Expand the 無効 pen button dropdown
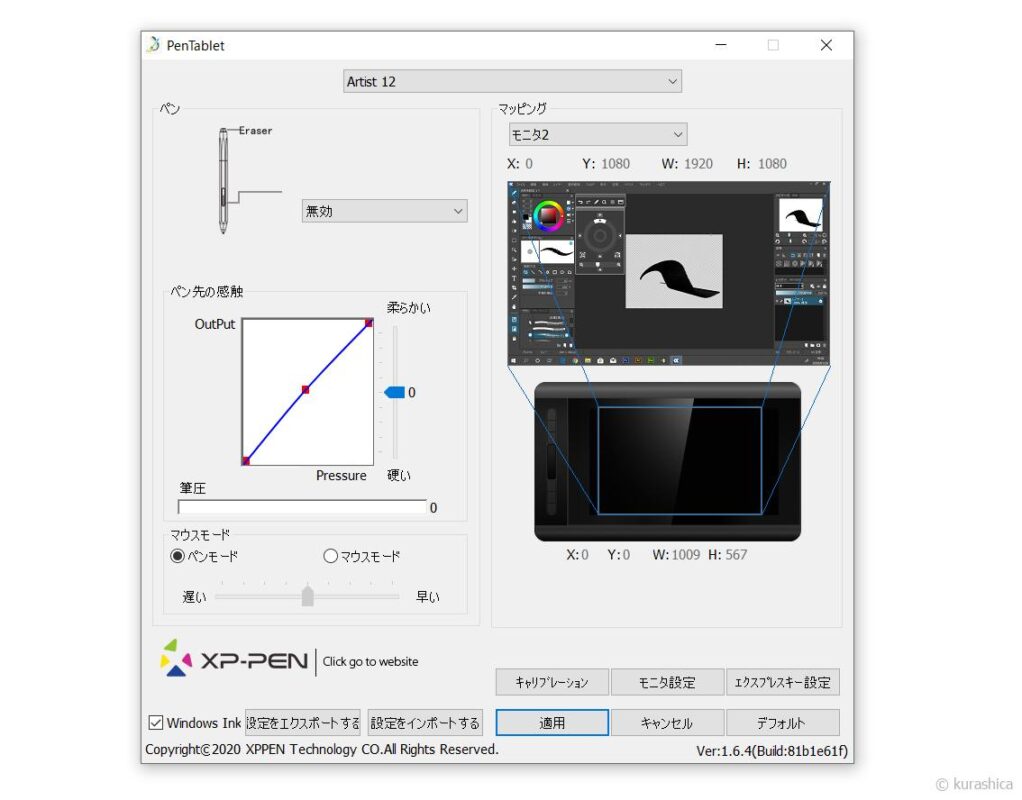This screenshot has height=800, width=1022. (x=384, y=211)
